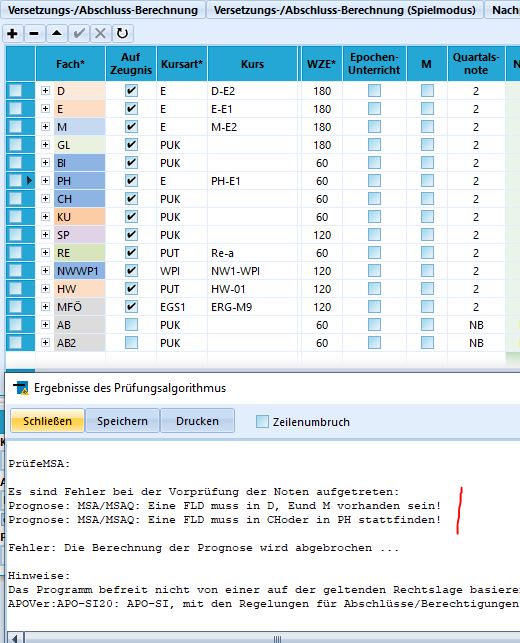Viewport: 520px width, 643px height.
Task: Expand the RE subject row
Action: tap(46, 253)
